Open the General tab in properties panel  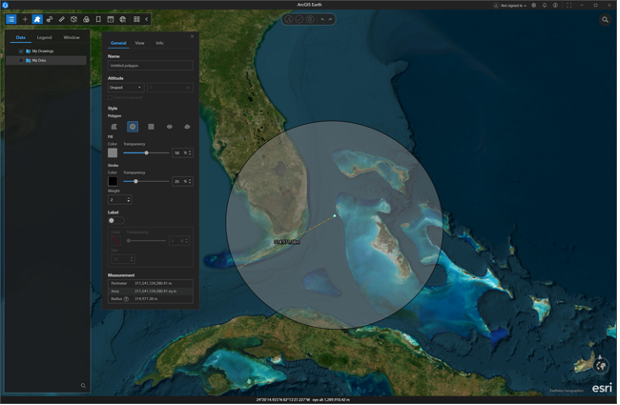point(119,43)
